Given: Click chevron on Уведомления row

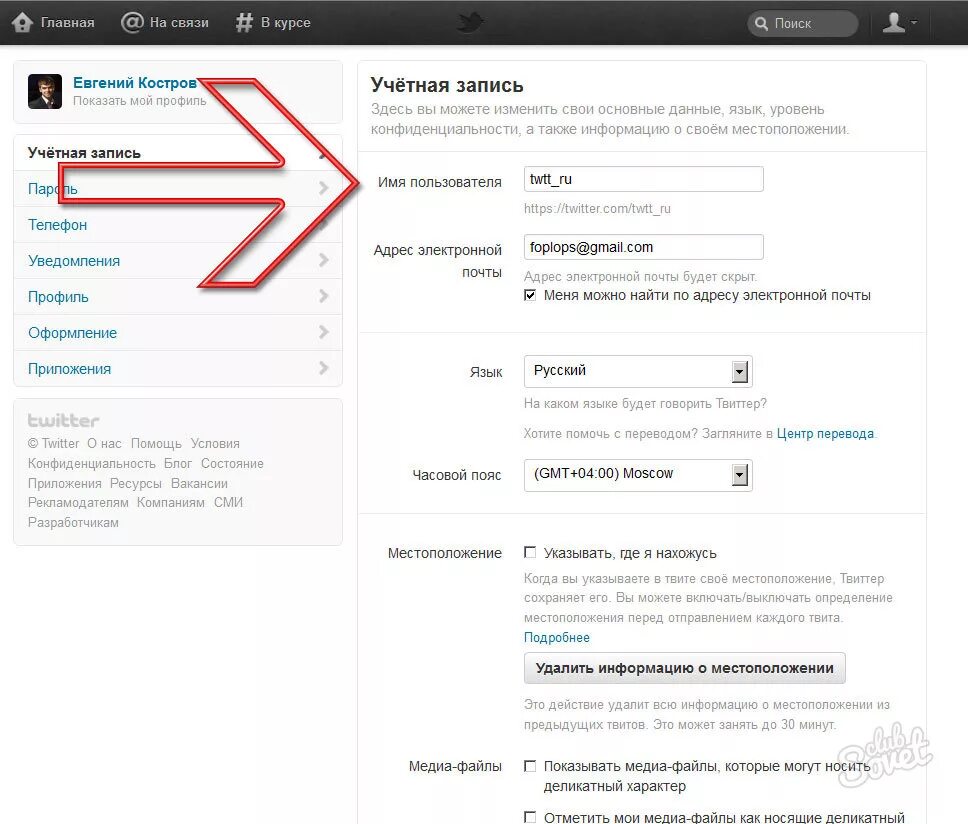Looking at the screenshot, I should coord(323,260).
